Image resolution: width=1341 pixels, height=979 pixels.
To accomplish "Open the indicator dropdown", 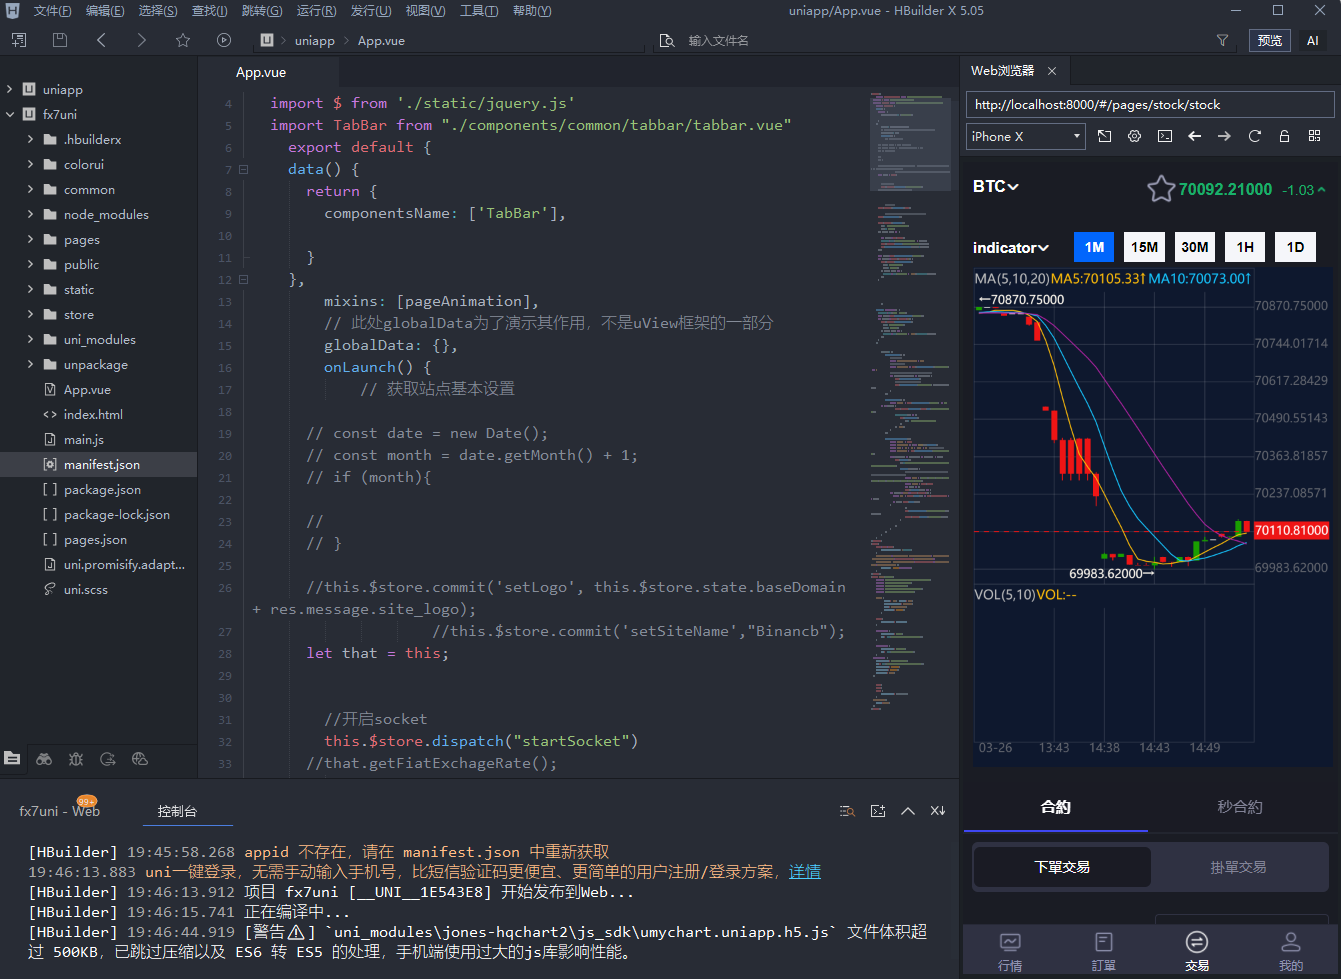I will tap(1010, 248).
